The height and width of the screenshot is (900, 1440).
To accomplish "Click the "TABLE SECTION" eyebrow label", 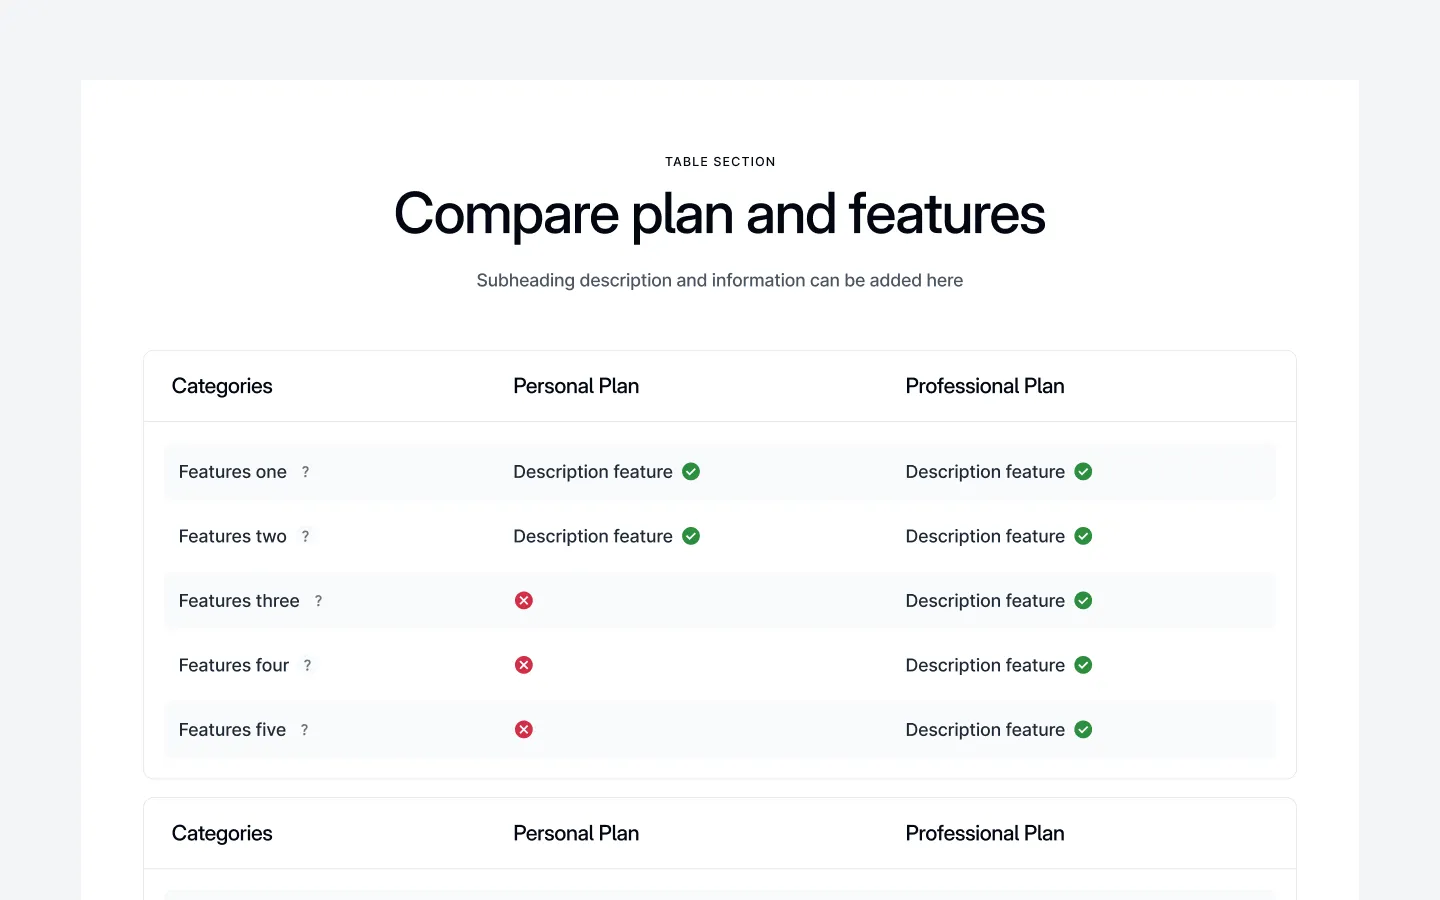I will (720, 162).
